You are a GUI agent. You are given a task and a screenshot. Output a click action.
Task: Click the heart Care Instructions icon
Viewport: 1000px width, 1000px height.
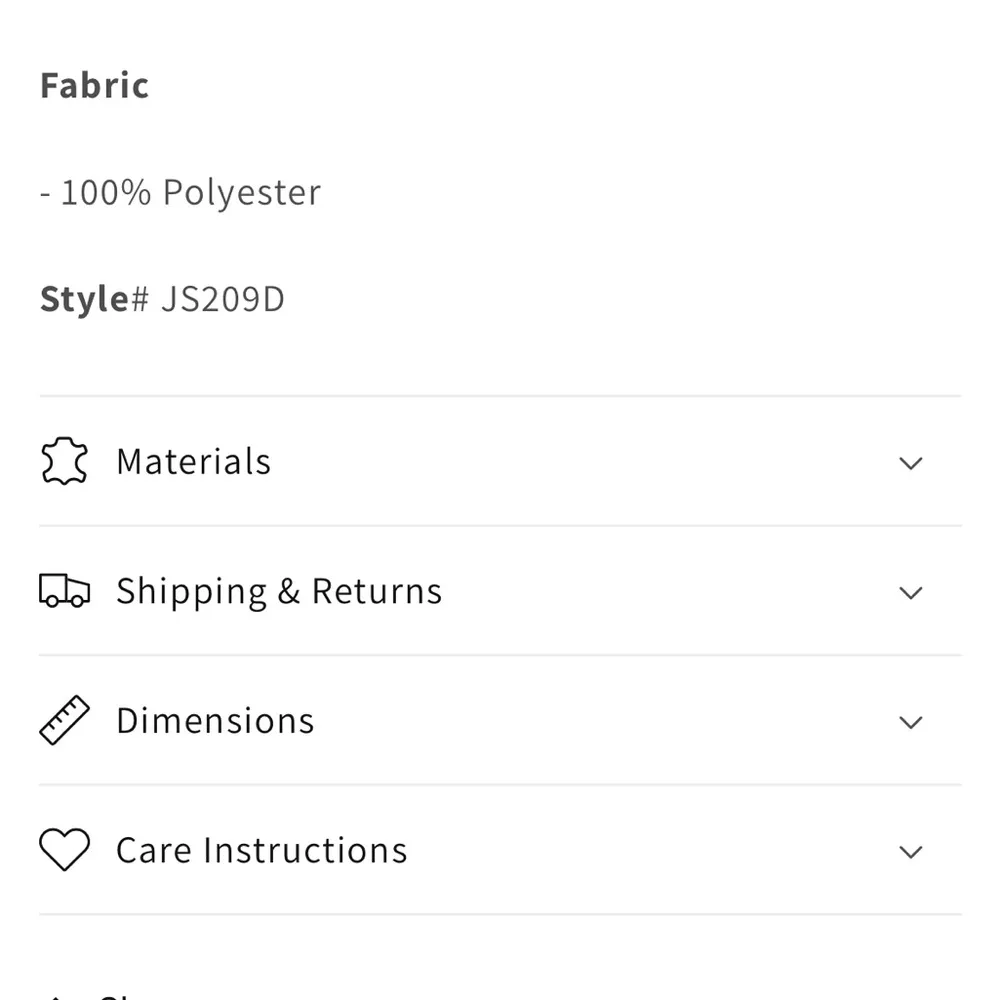64,850
